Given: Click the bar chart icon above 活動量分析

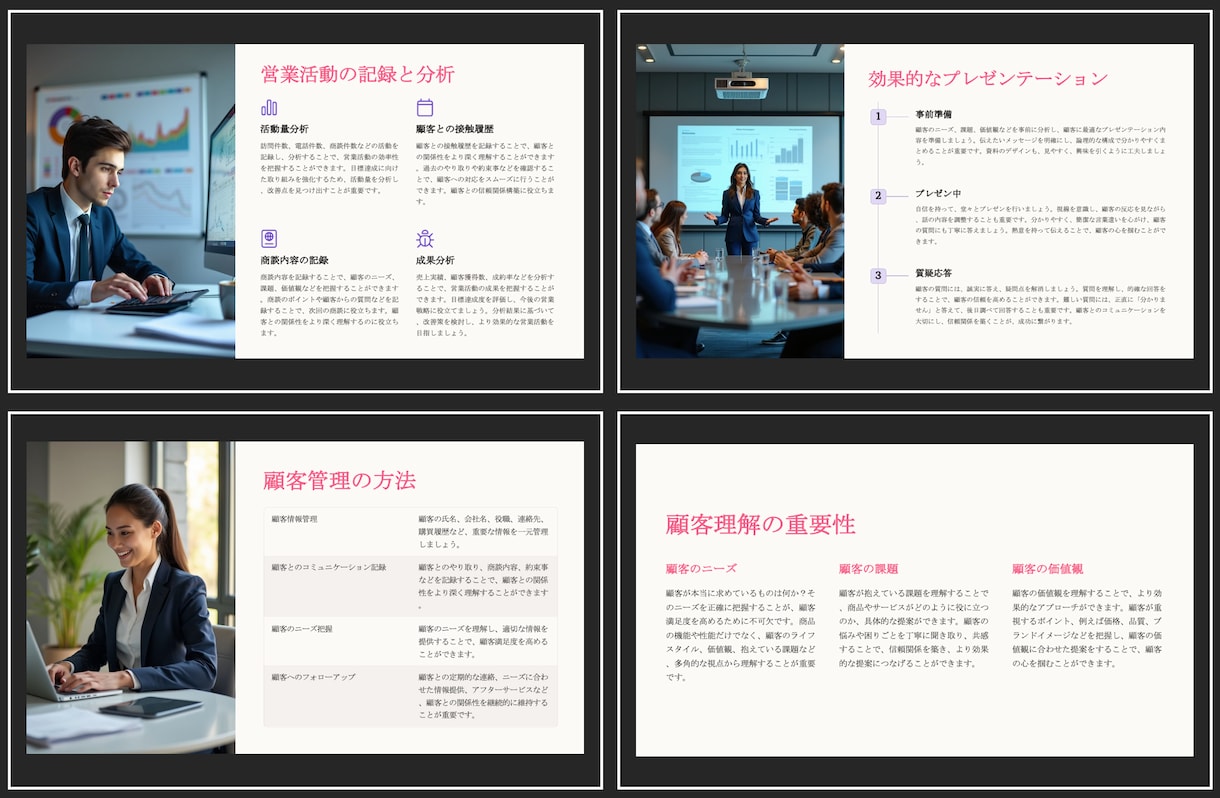Looking at the screenshot, I should click(269, 107).
